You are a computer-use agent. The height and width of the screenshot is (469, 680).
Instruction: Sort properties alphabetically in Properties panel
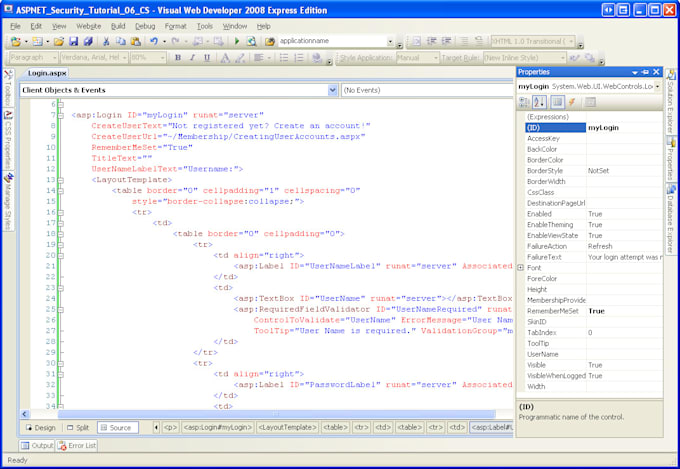pos(541,102)
